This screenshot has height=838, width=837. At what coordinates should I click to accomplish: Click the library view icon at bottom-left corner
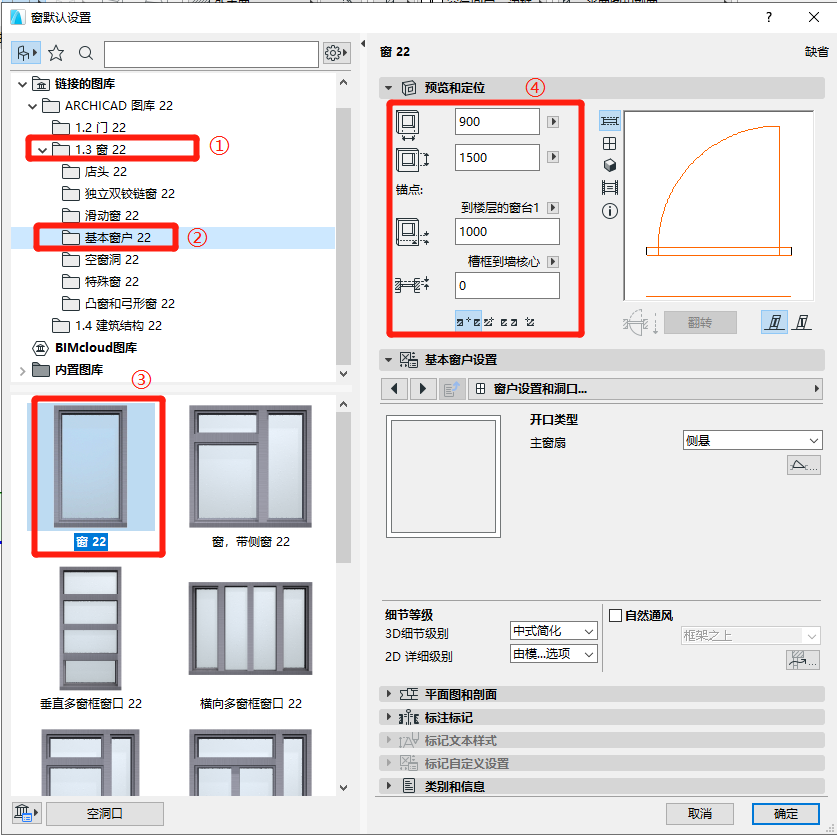[x=23, y=813]
